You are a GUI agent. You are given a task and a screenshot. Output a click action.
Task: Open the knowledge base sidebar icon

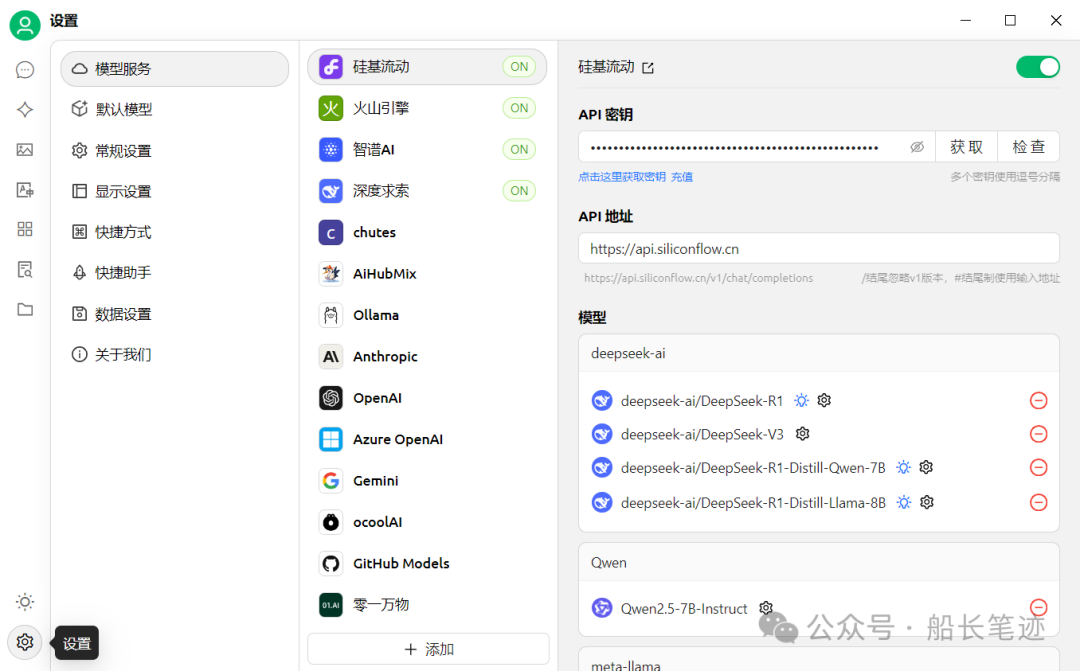point(25,269)
